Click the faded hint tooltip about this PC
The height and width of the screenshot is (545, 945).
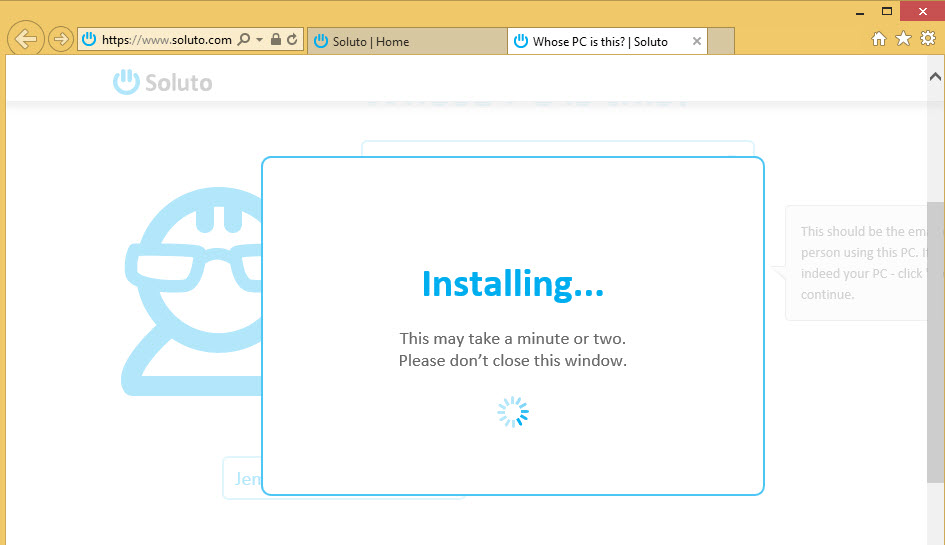point(856,263)
